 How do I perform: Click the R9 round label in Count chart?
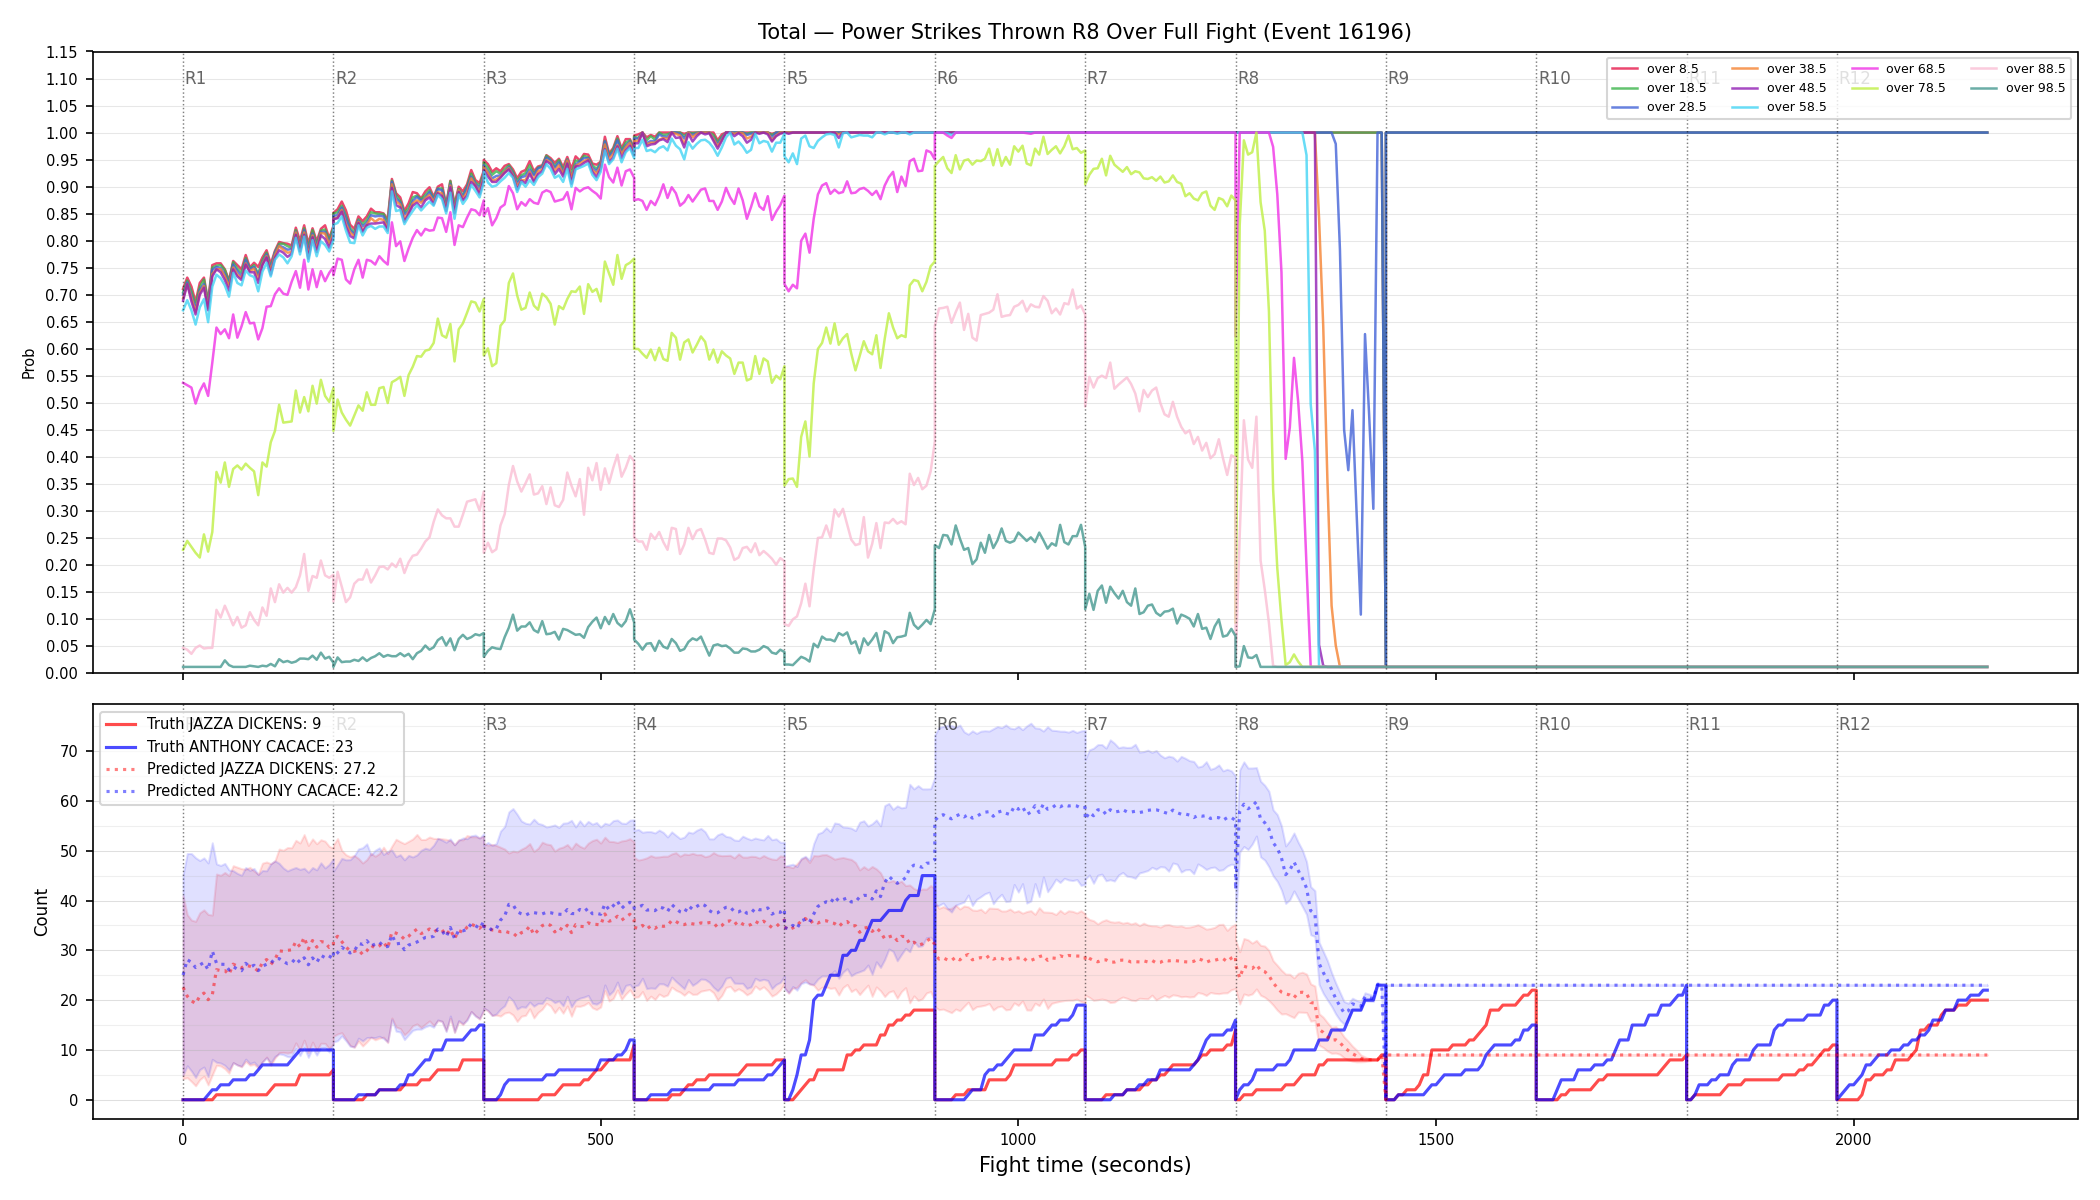1398,724
